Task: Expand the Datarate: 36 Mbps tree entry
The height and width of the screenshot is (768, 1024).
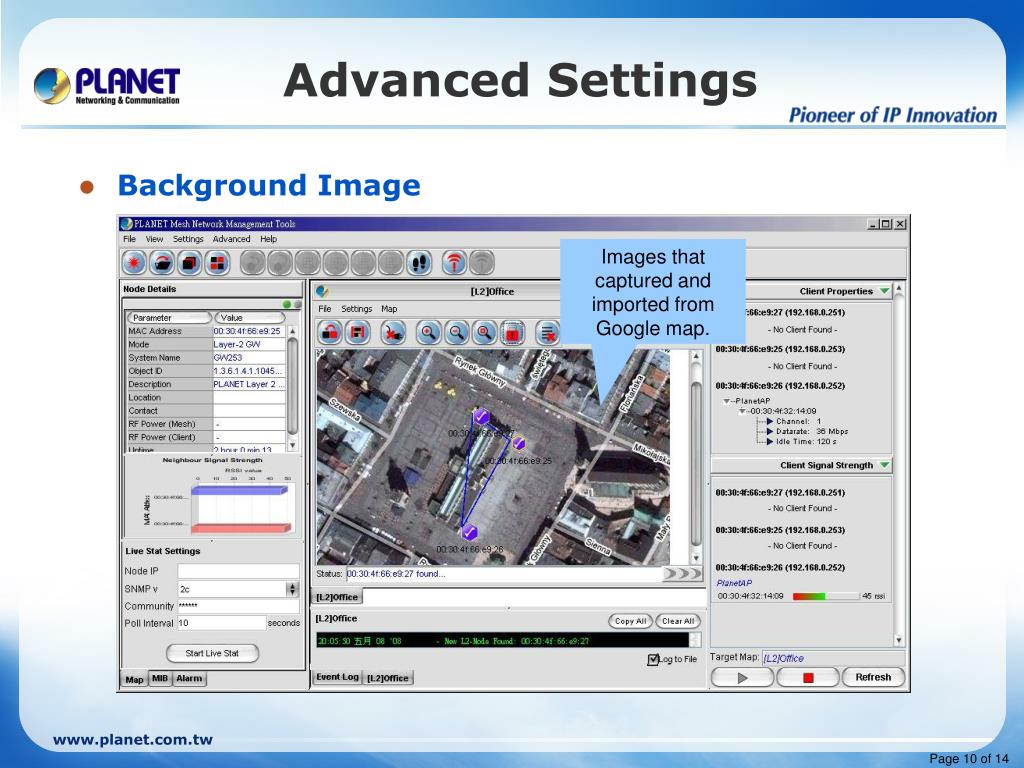Action: coord(770,431)
